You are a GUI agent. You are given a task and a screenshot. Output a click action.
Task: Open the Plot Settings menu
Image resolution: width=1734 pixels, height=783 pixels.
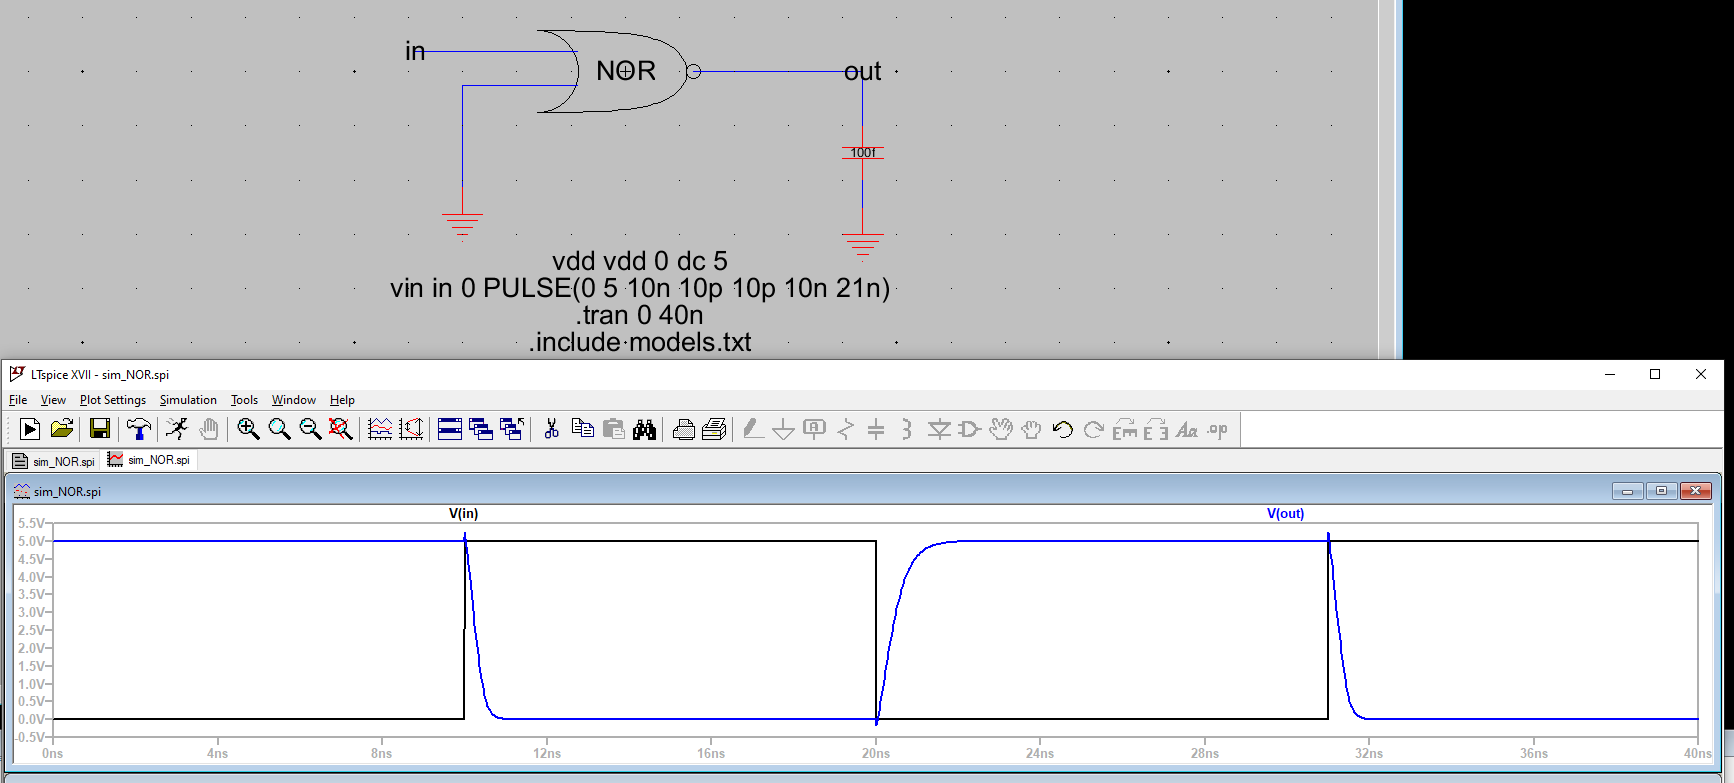coord(113,399)
